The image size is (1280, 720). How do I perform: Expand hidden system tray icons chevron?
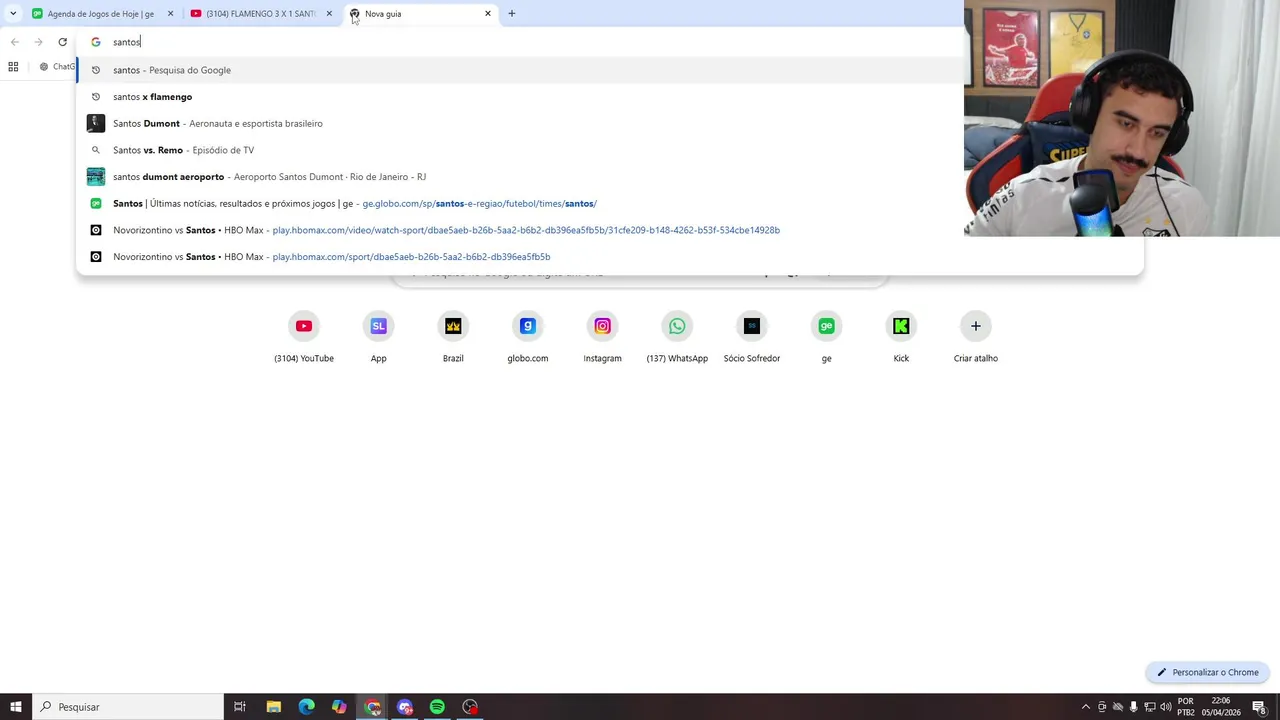coord(1087,707)
